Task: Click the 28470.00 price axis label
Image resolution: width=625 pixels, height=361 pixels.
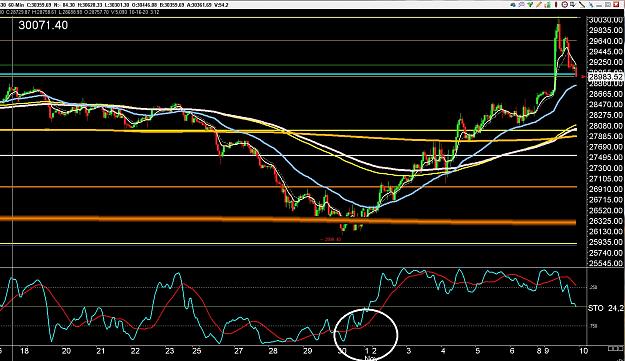Action: pyautogui.click(x=605, y=105)
